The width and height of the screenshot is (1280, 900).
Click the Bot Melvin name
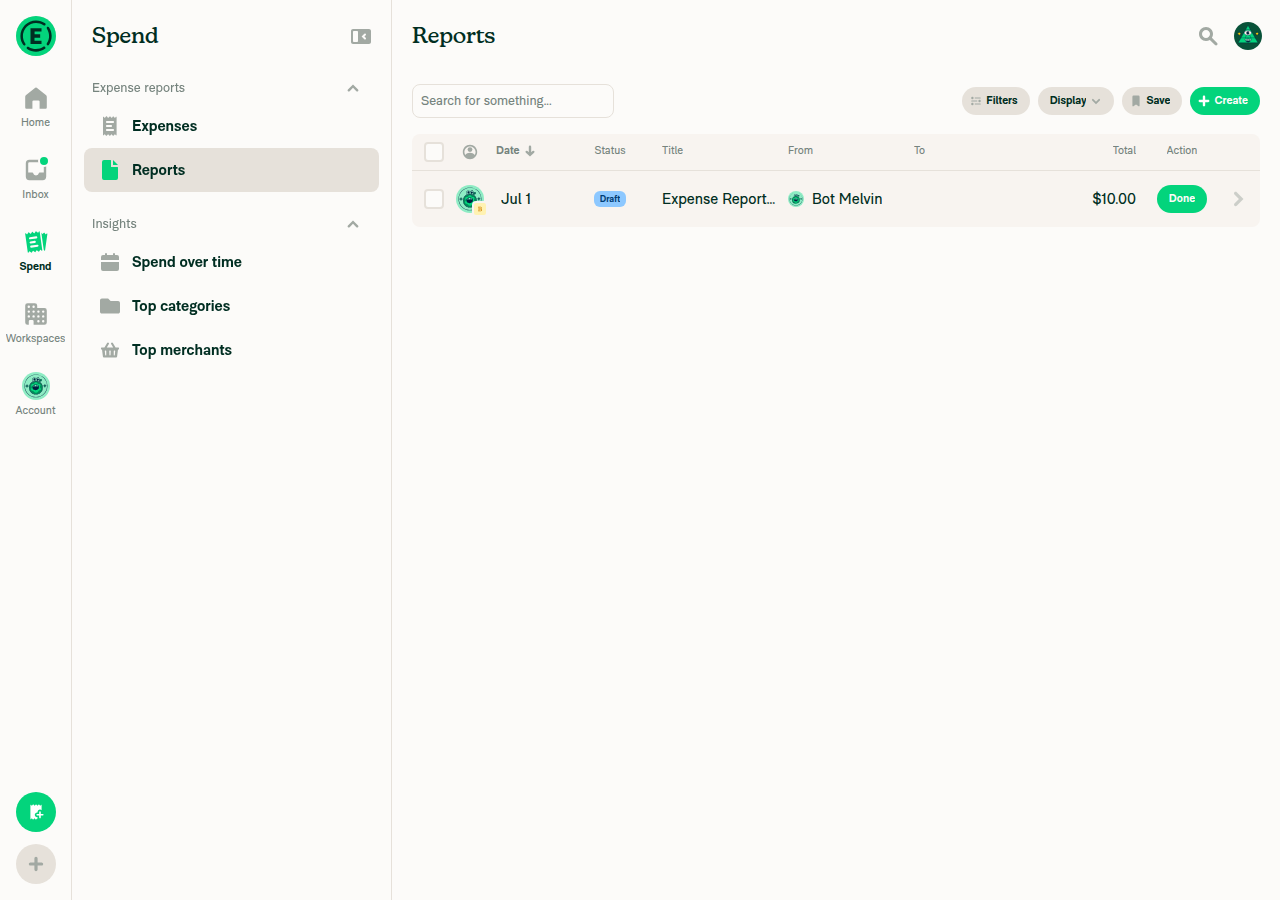pos(847,199)
